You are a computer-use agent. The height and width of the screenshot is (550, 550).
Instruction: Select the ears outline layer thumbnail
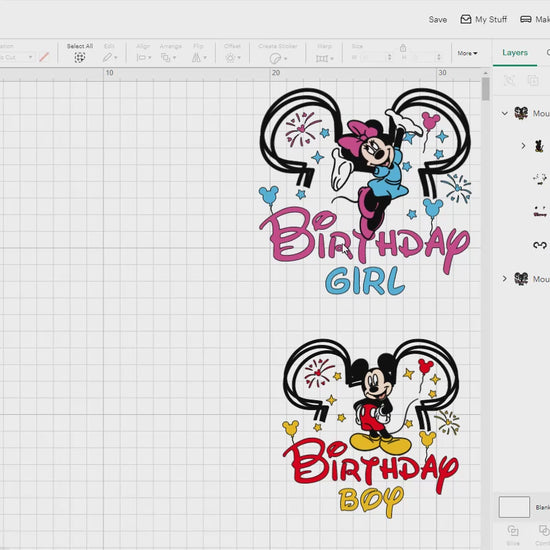tap(540, 245)
